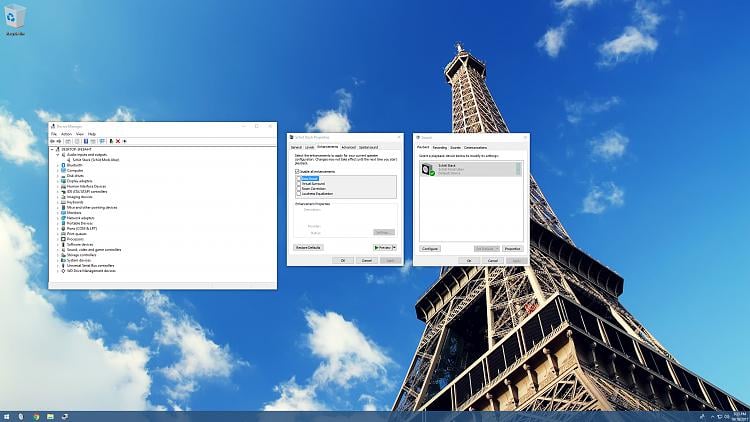Click the Configure button in Sound dialog

(x=430, y=248)
